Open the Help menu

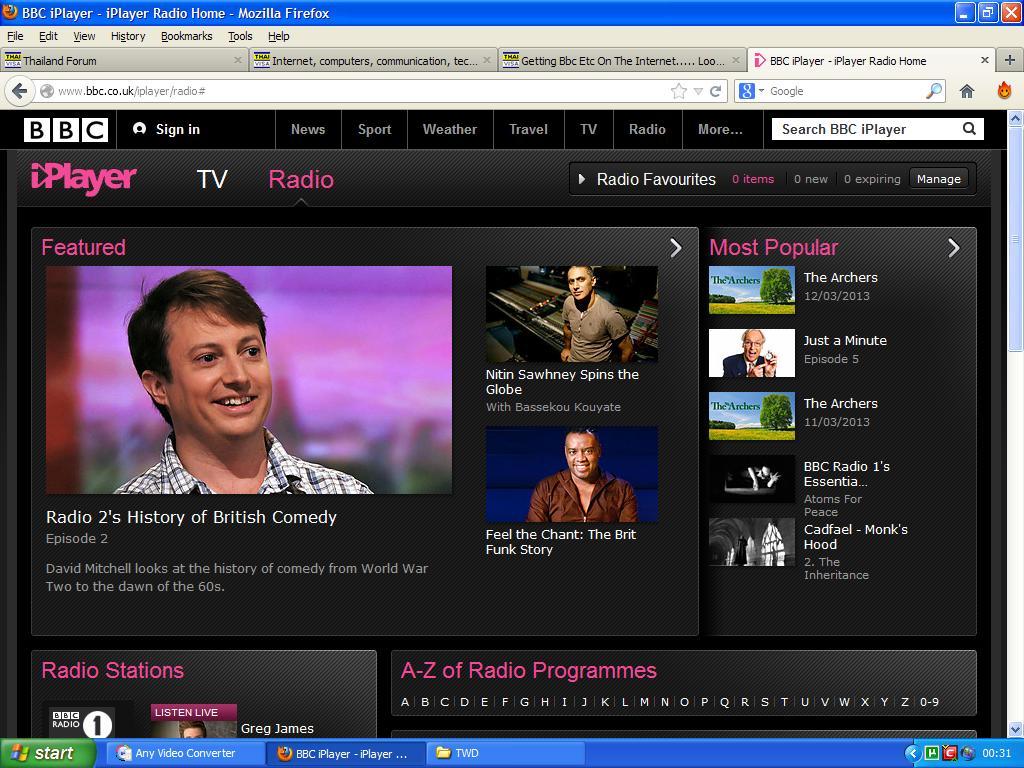pos(279,36)
